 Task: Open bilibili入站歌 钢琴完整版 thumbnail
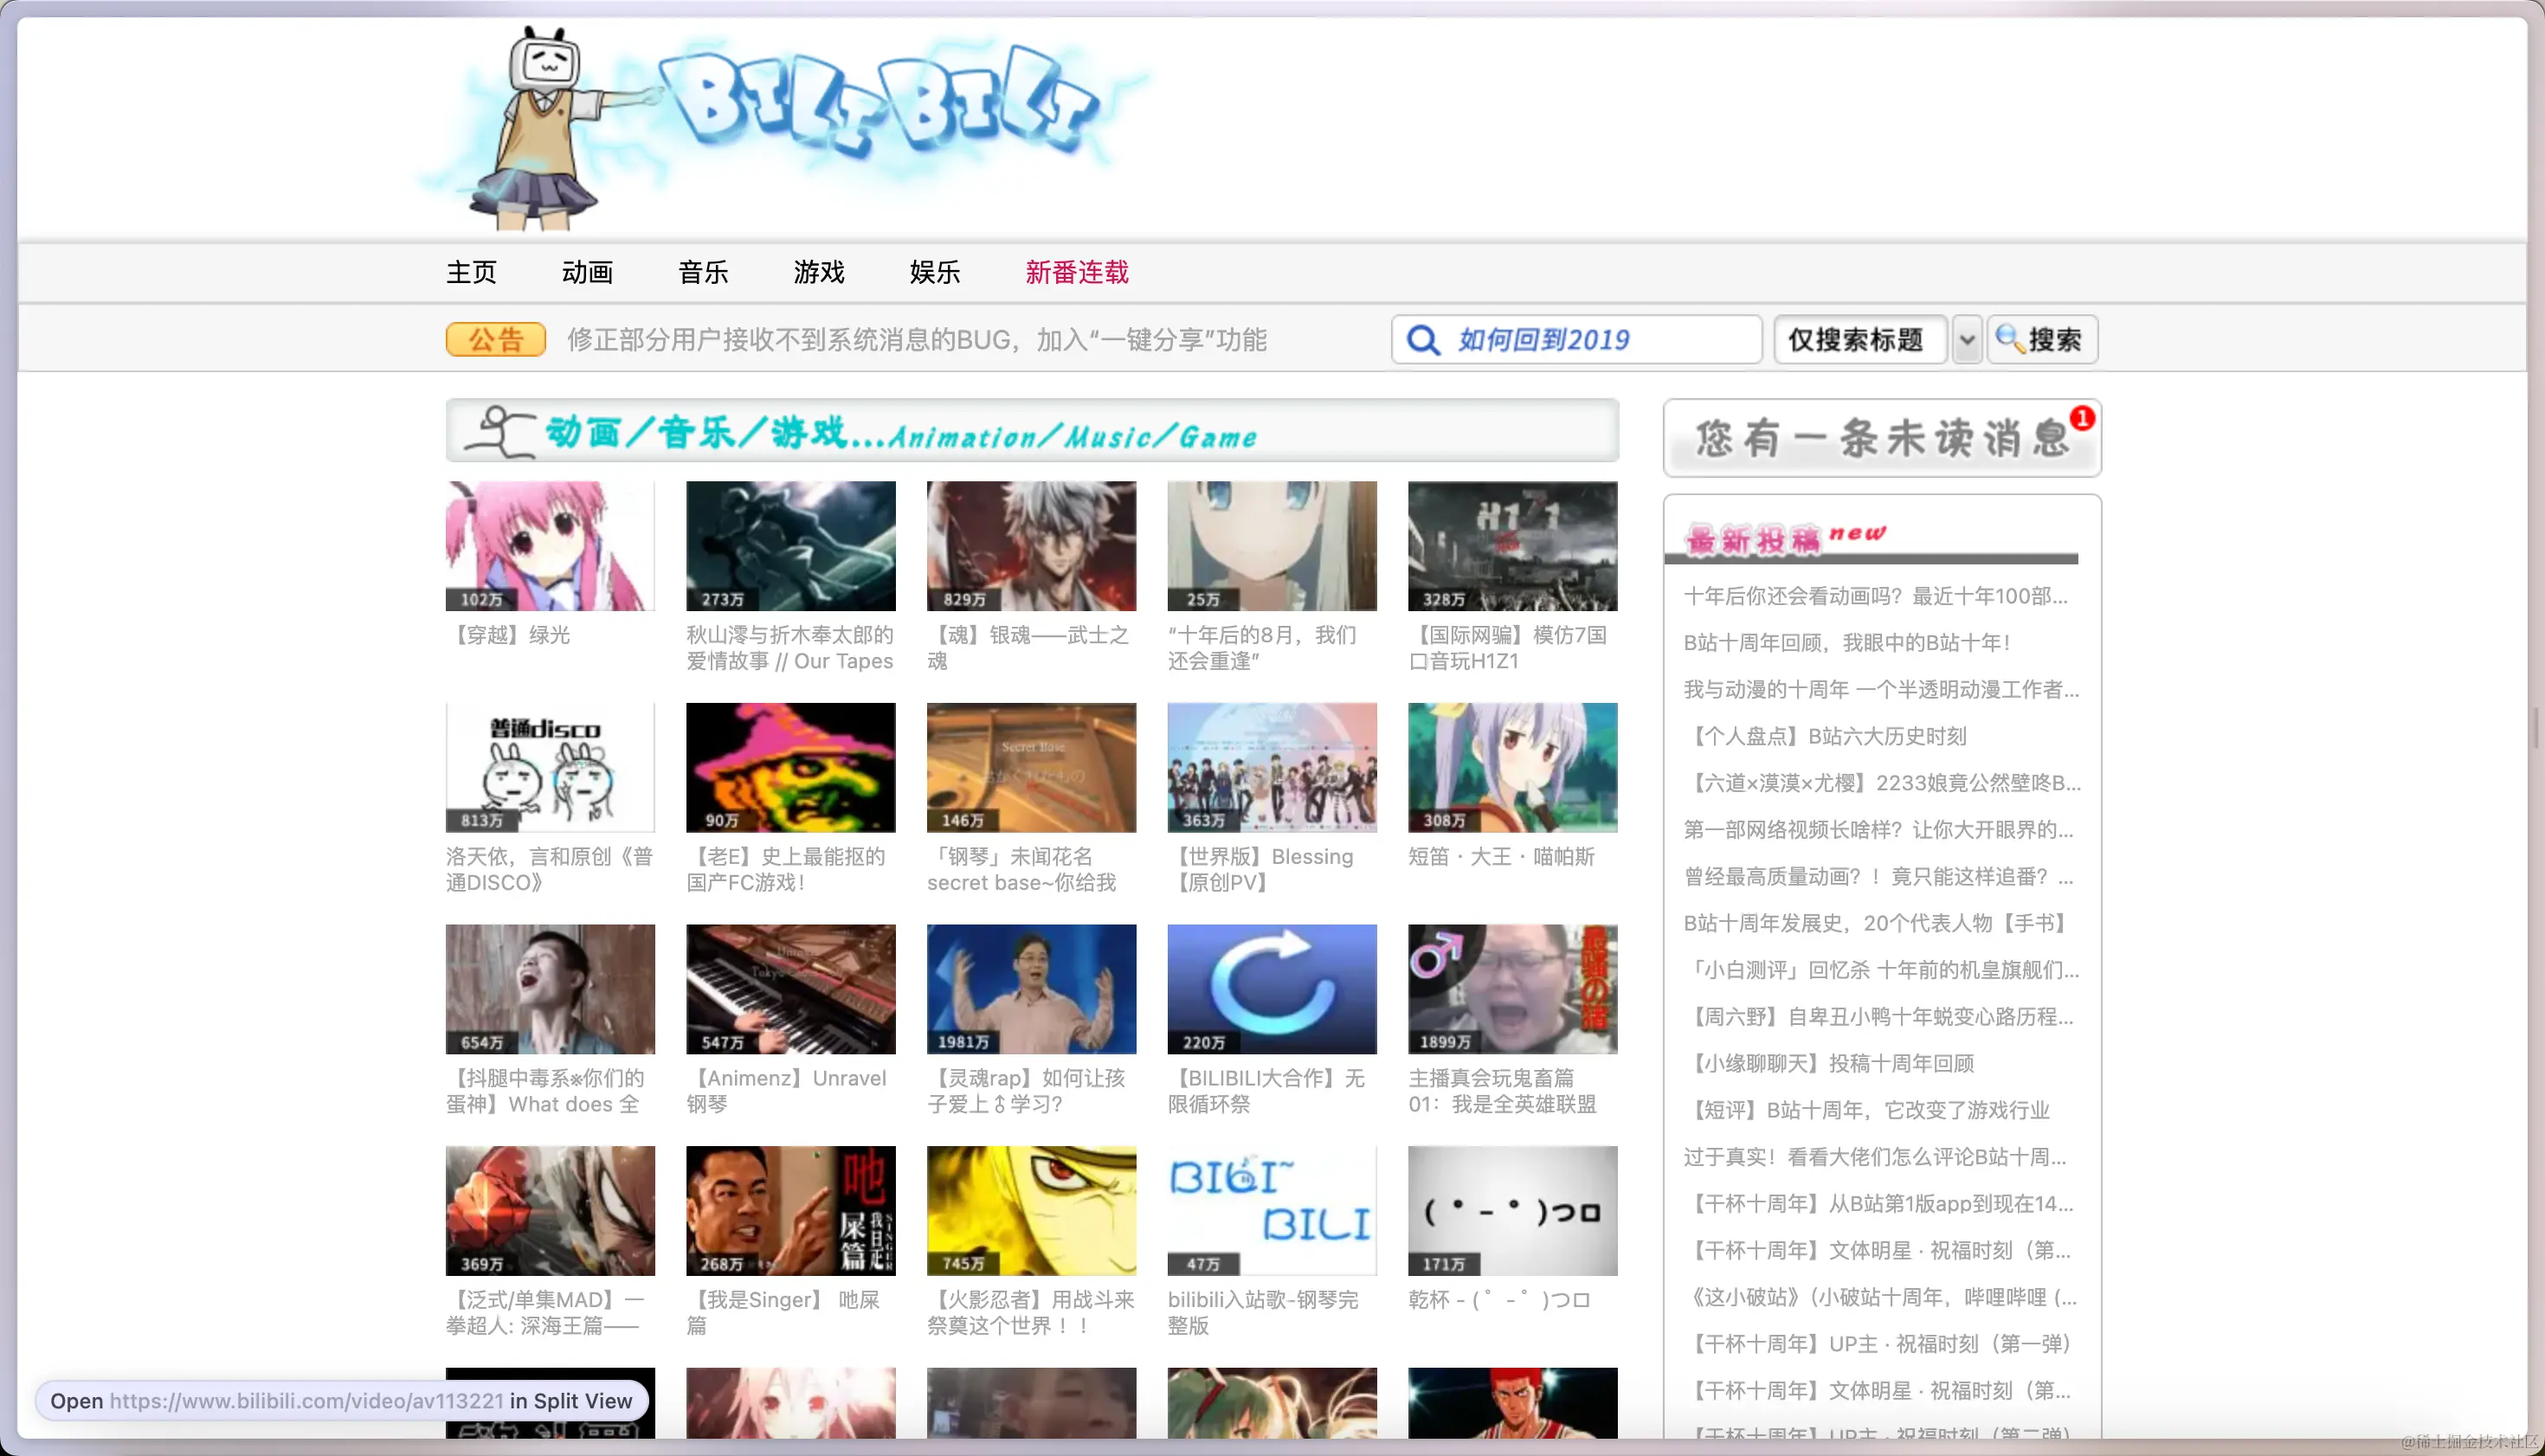click(x=1272, y=1211)
